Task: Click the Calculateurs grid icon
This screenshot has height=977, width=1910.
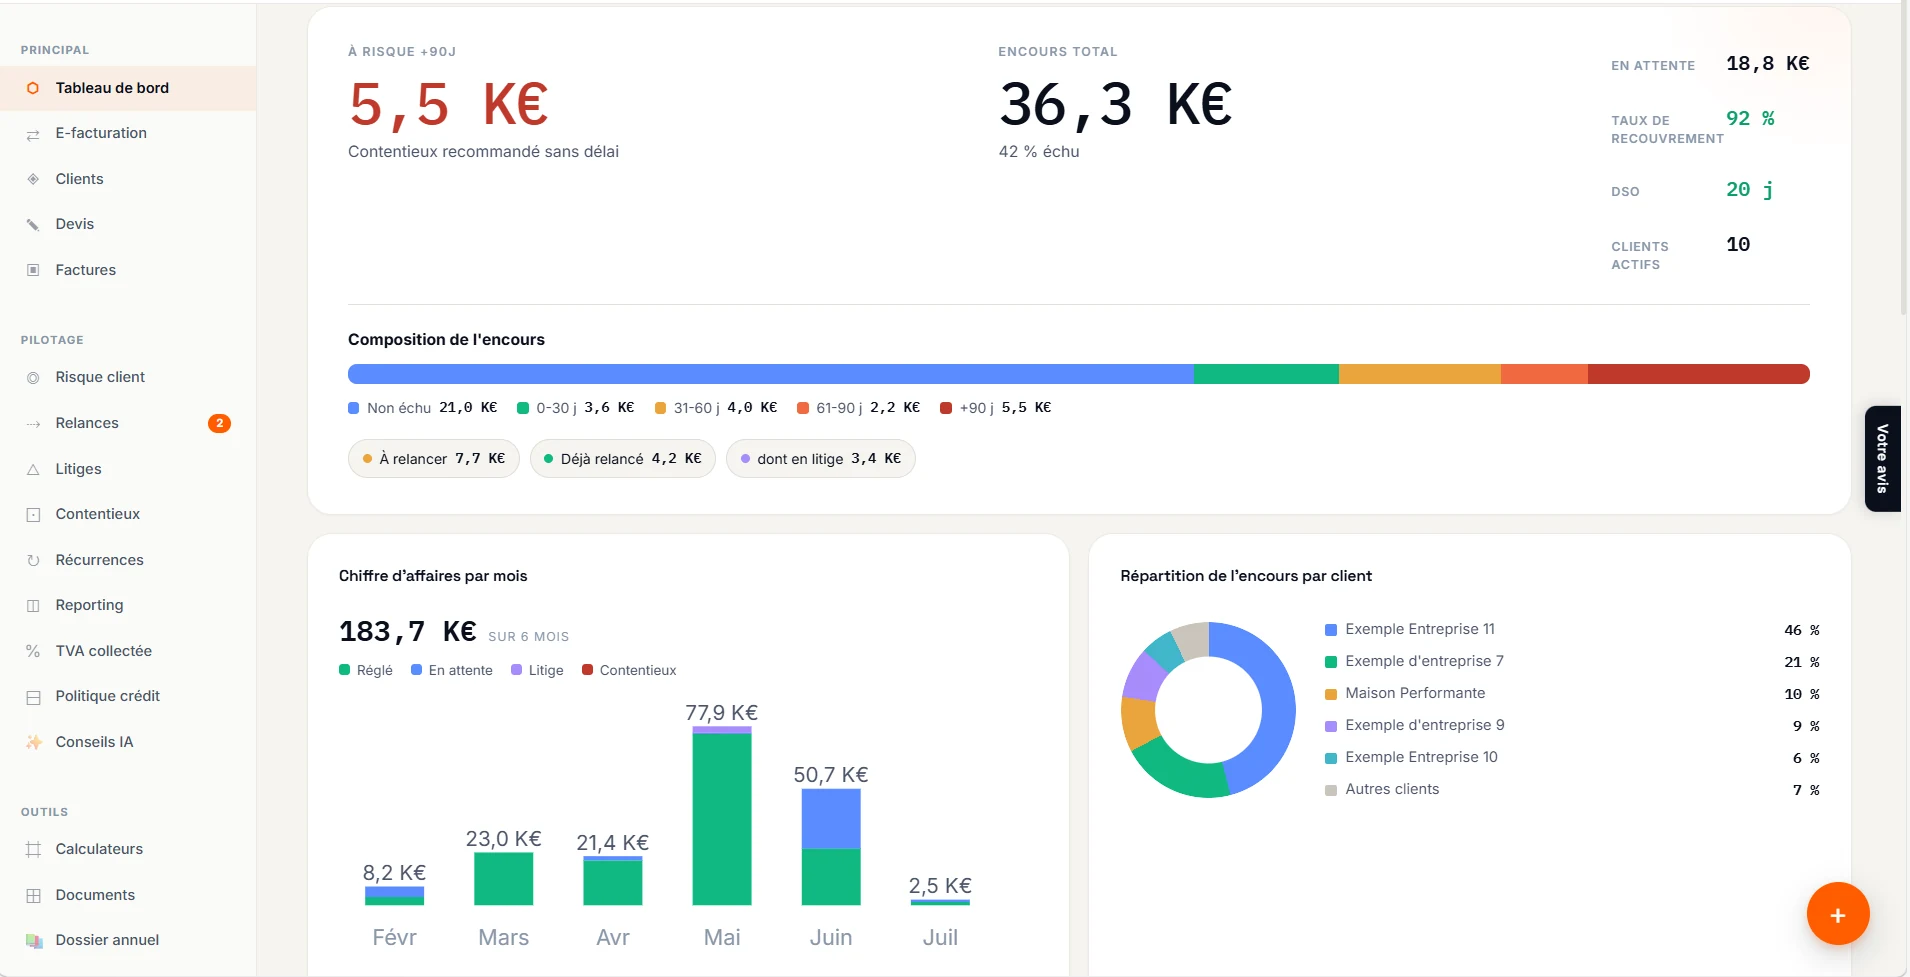Action: point(33,849)
